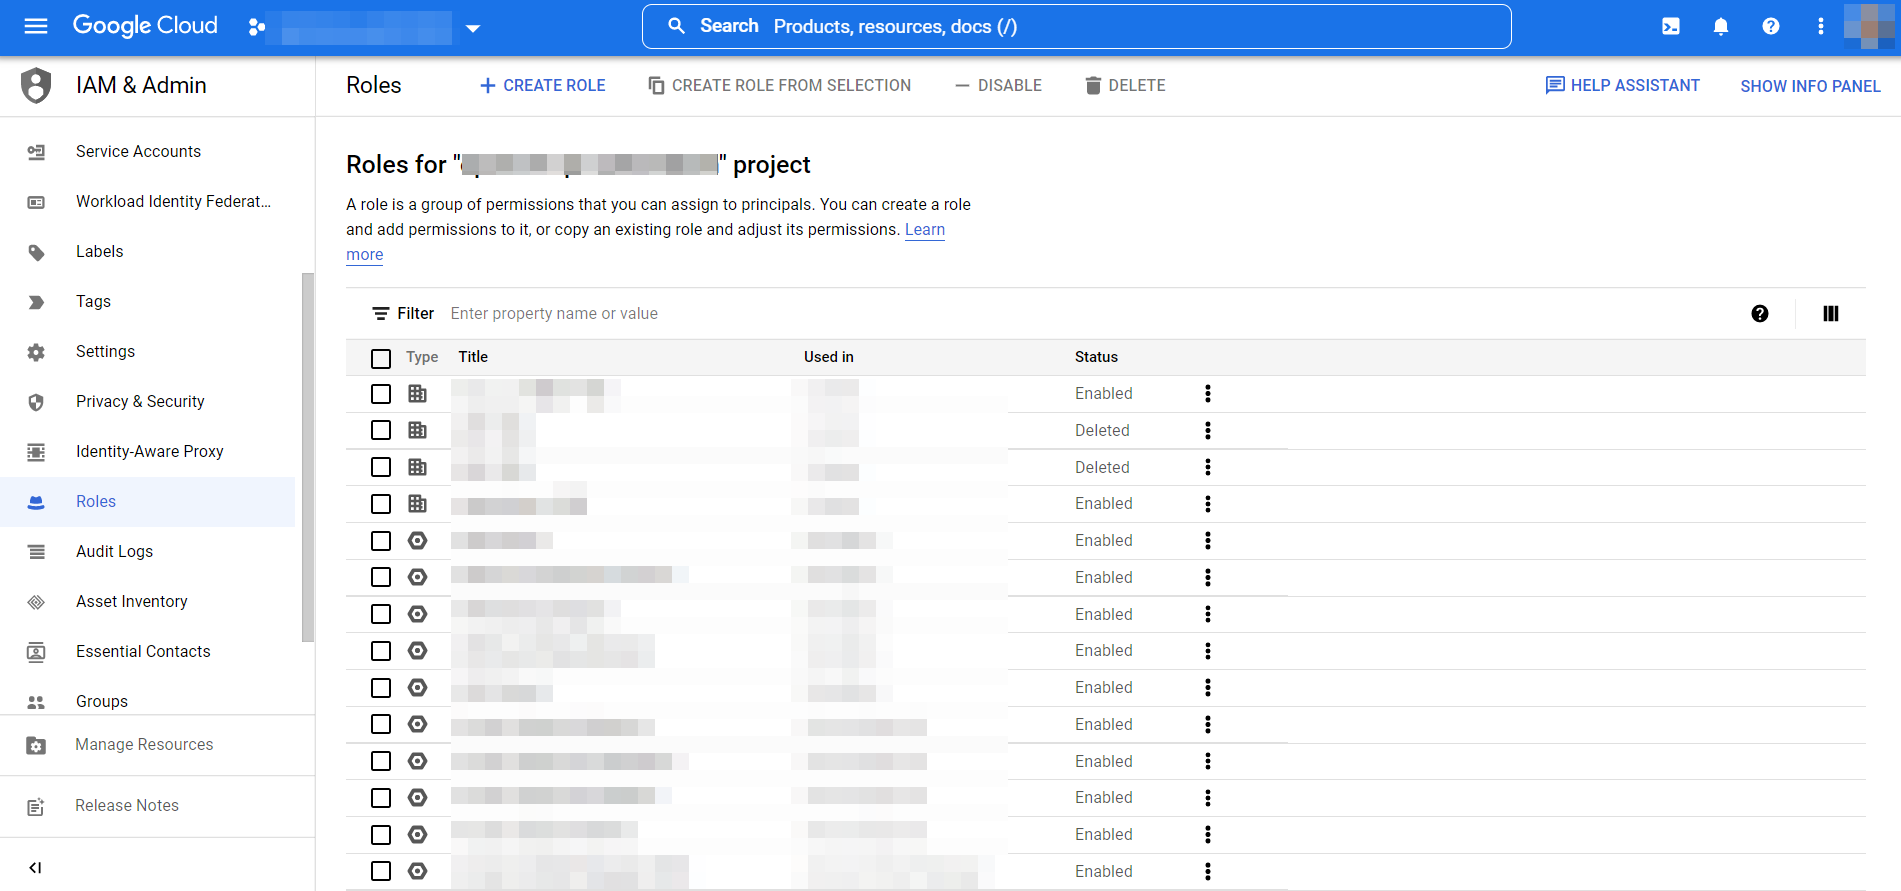Click the filter help question mark icon
Image resolution: width=1901 pixels, height=891 pixels.
click(x=1760, y=314)
